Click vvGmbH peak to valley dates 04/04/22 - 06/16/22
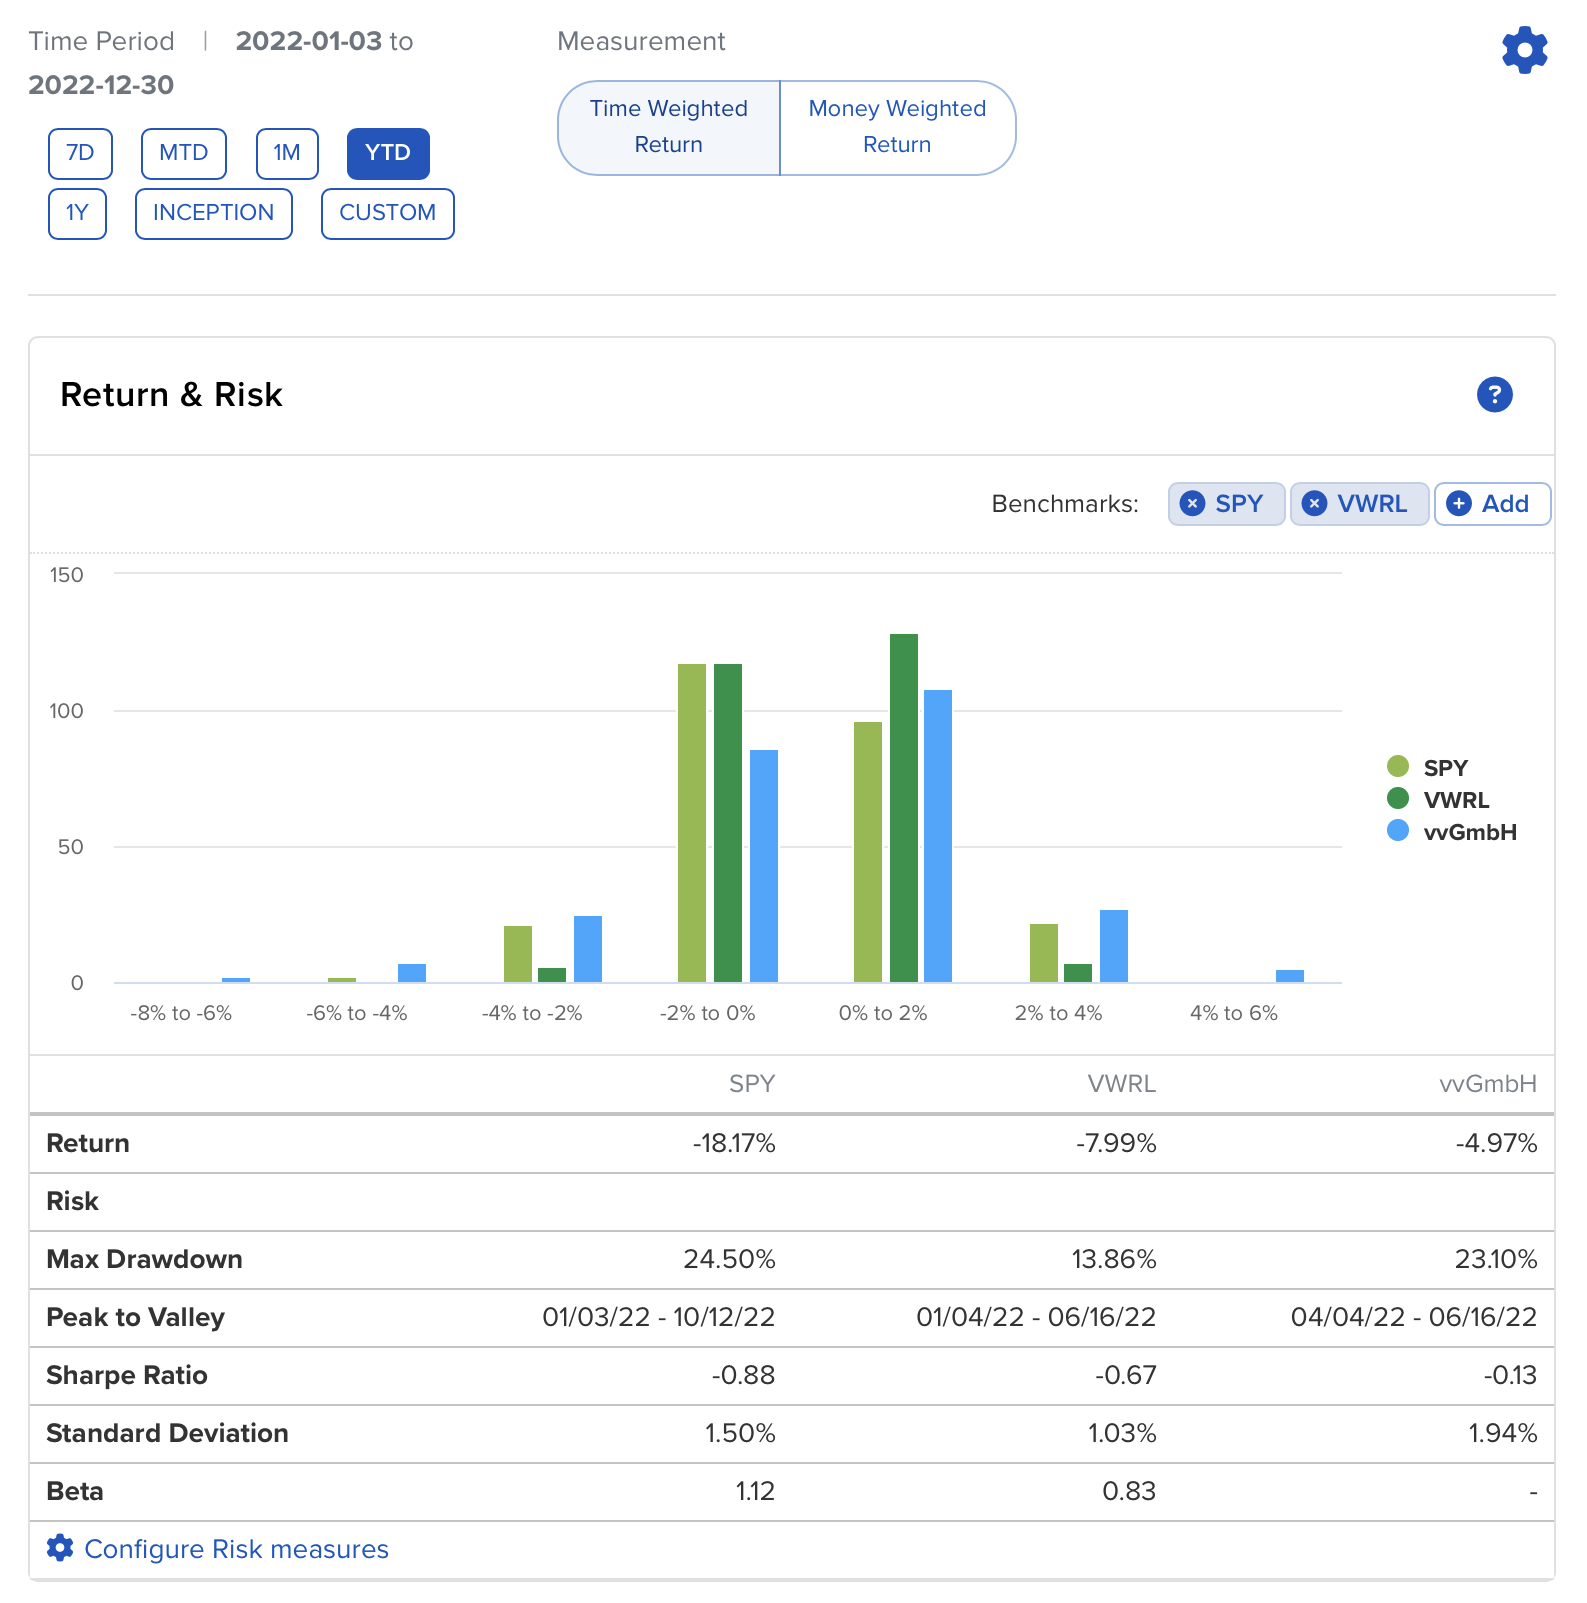The image size is (1587, 1603). [1414, 1317]
